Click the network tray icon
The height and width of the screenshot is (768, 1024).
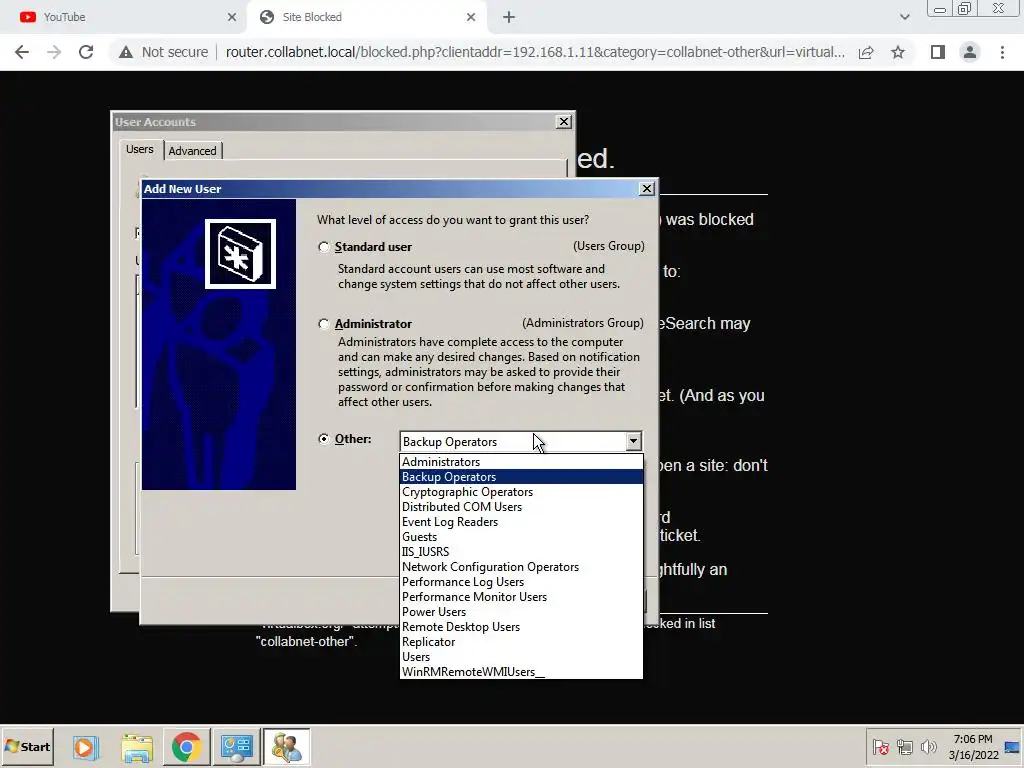pos(904,746)
